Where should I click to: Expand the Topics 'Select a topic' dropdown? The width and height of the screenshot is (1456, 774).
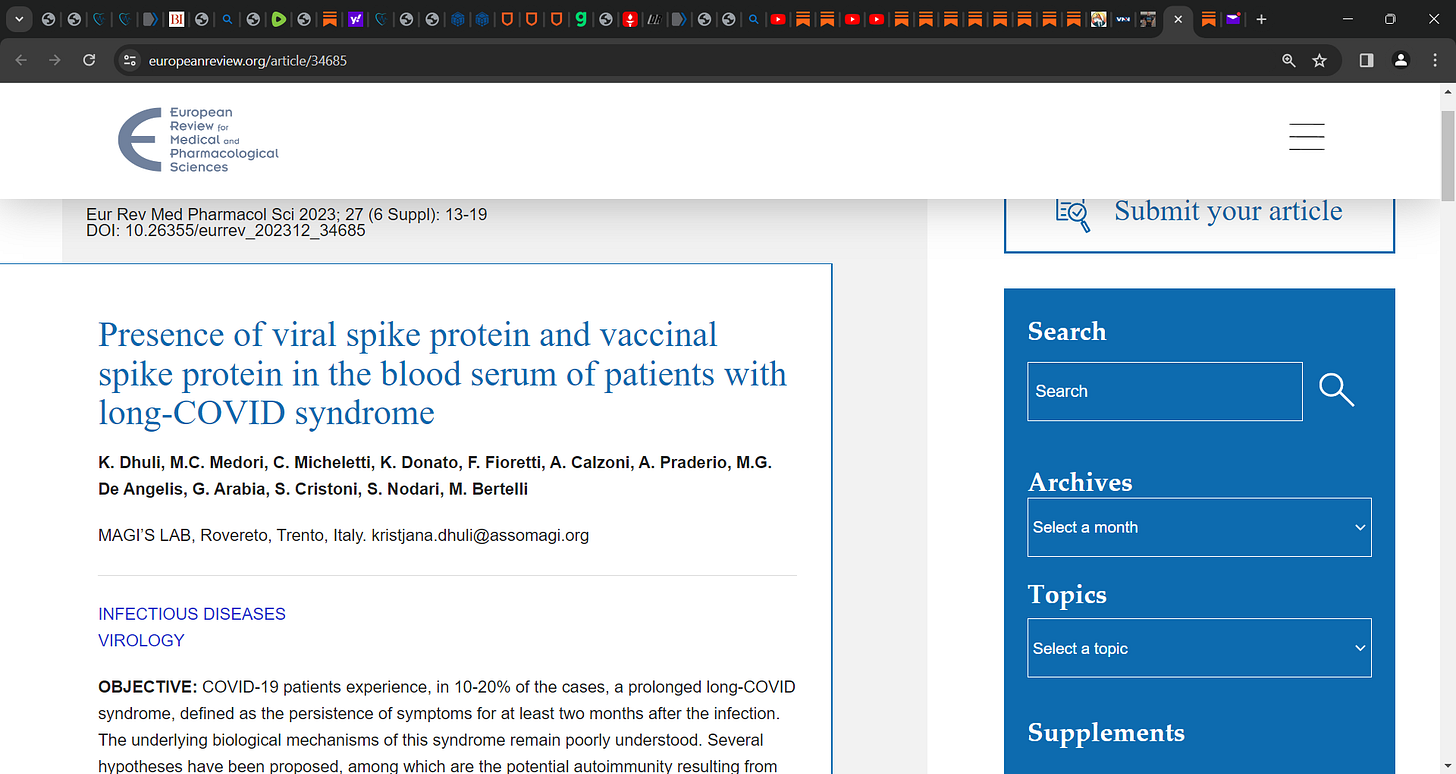(1199, 648)
